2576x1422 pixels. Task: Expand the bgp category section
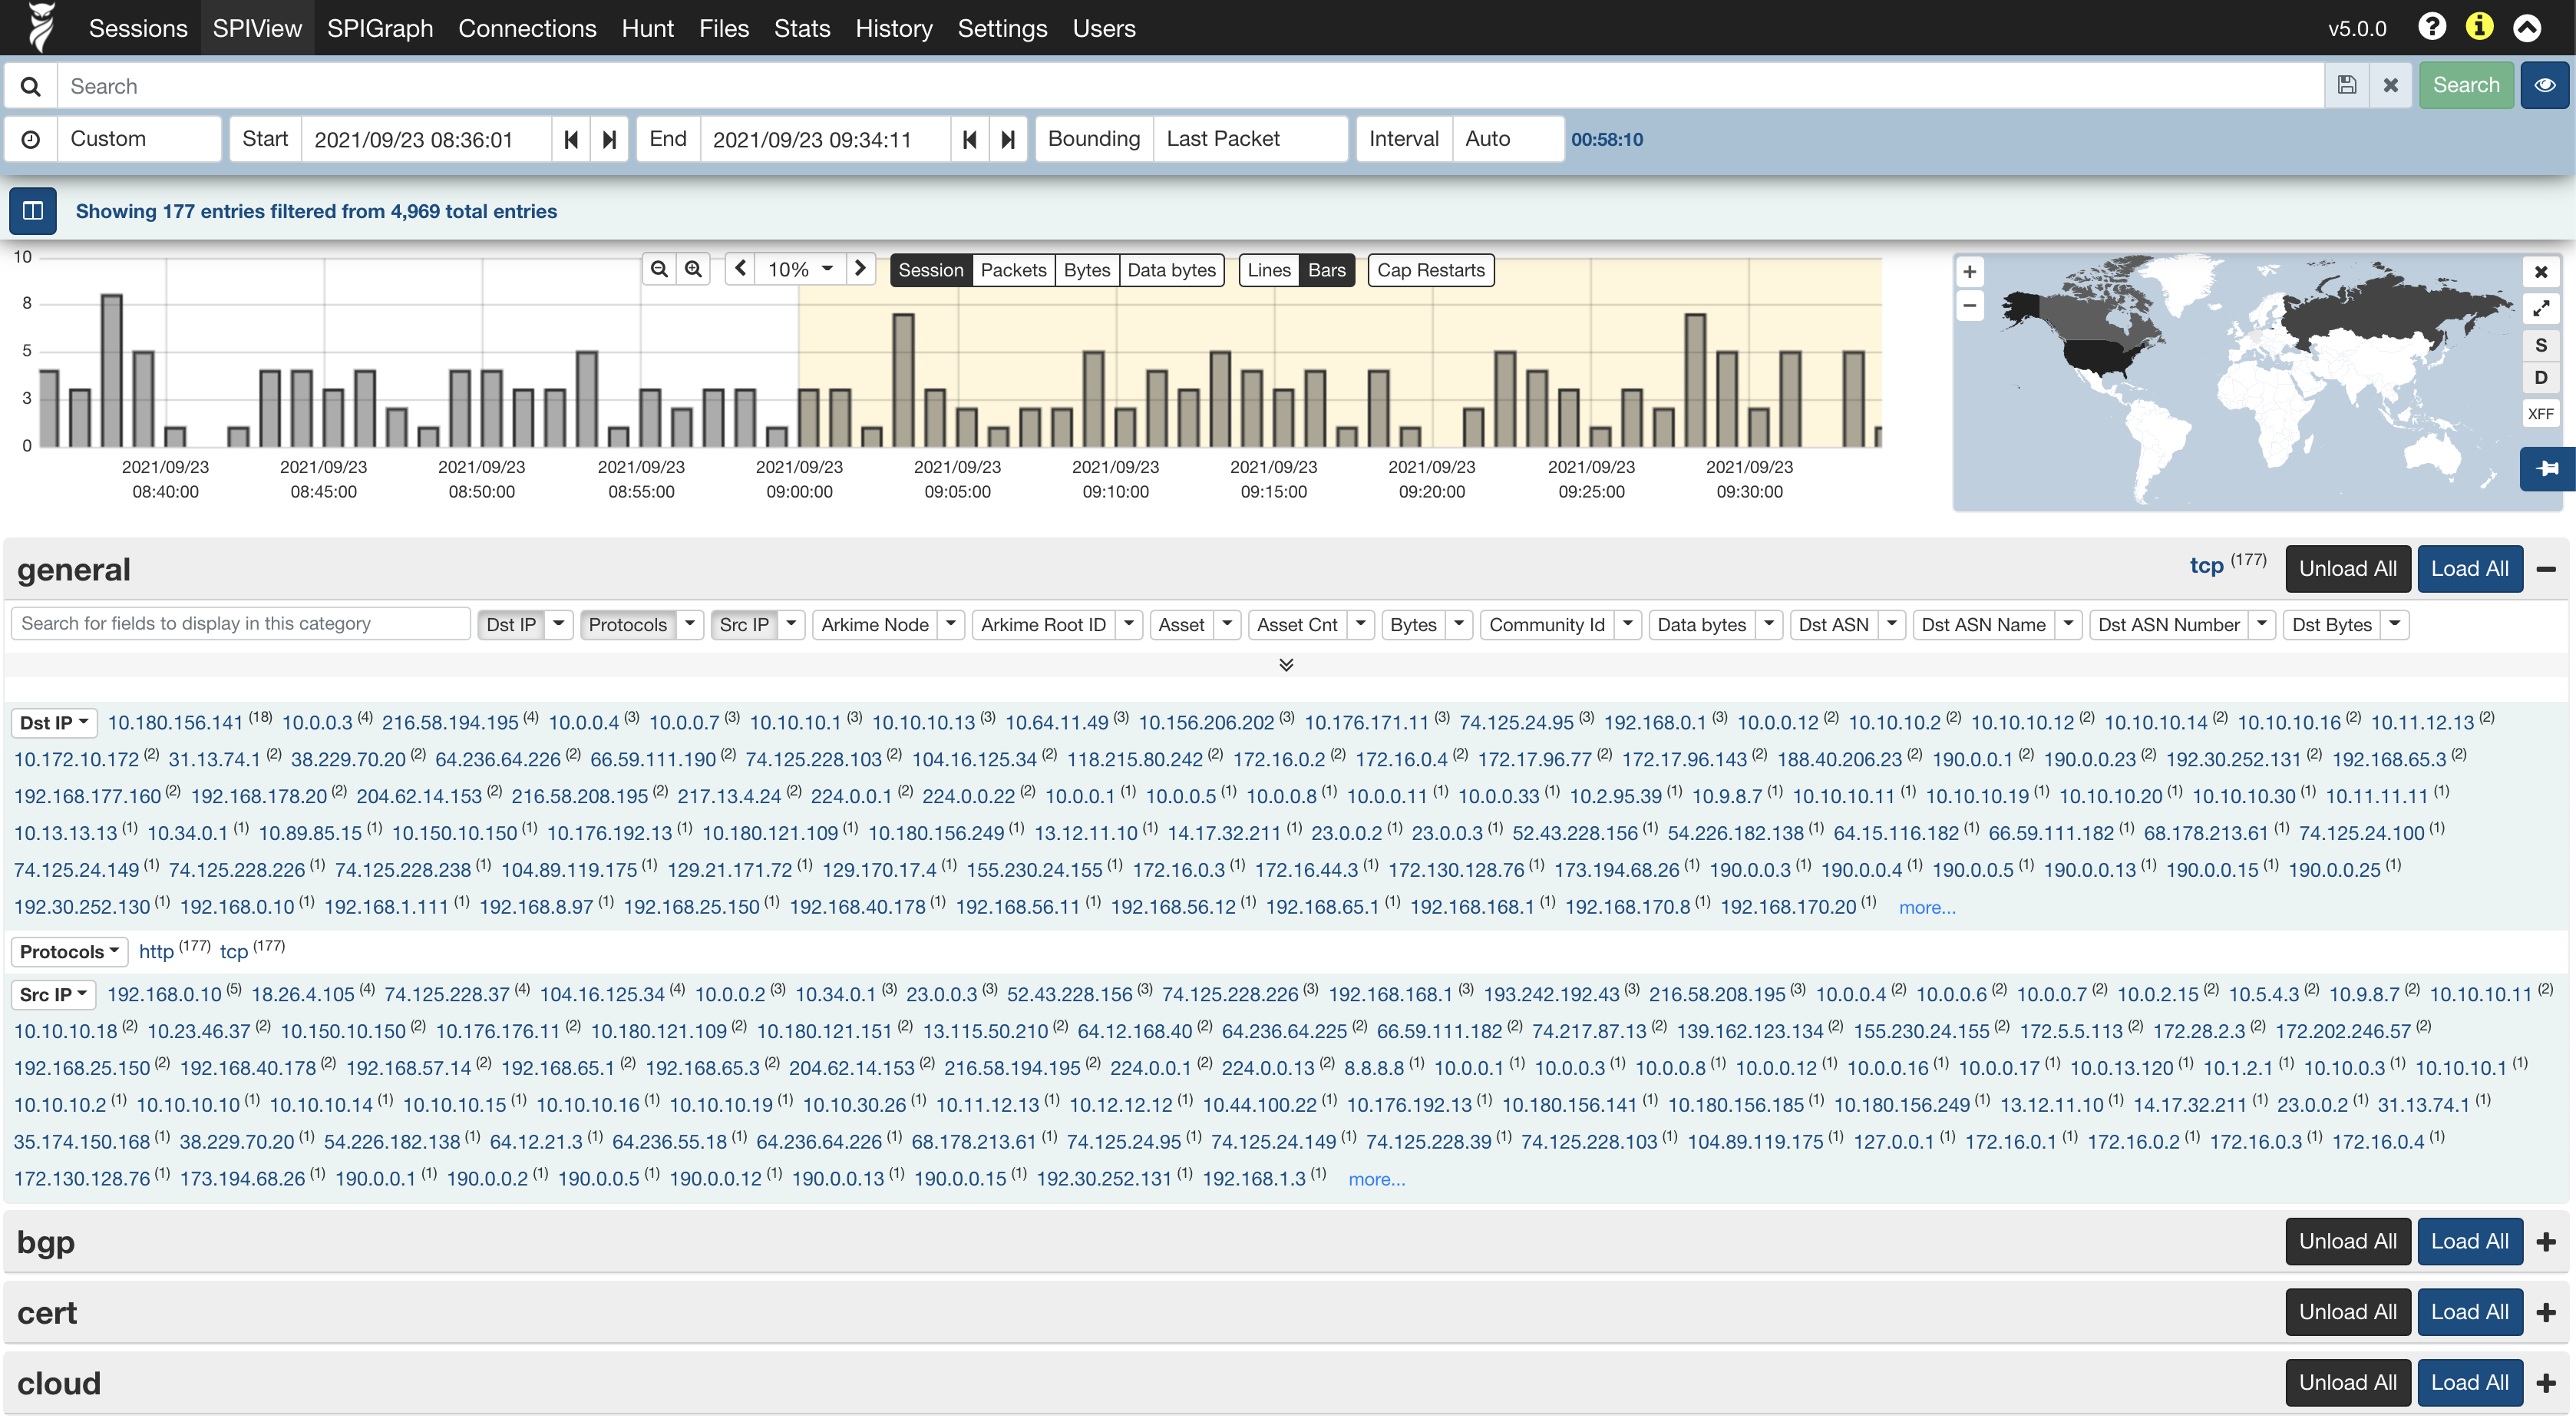pos(2545,1242)
